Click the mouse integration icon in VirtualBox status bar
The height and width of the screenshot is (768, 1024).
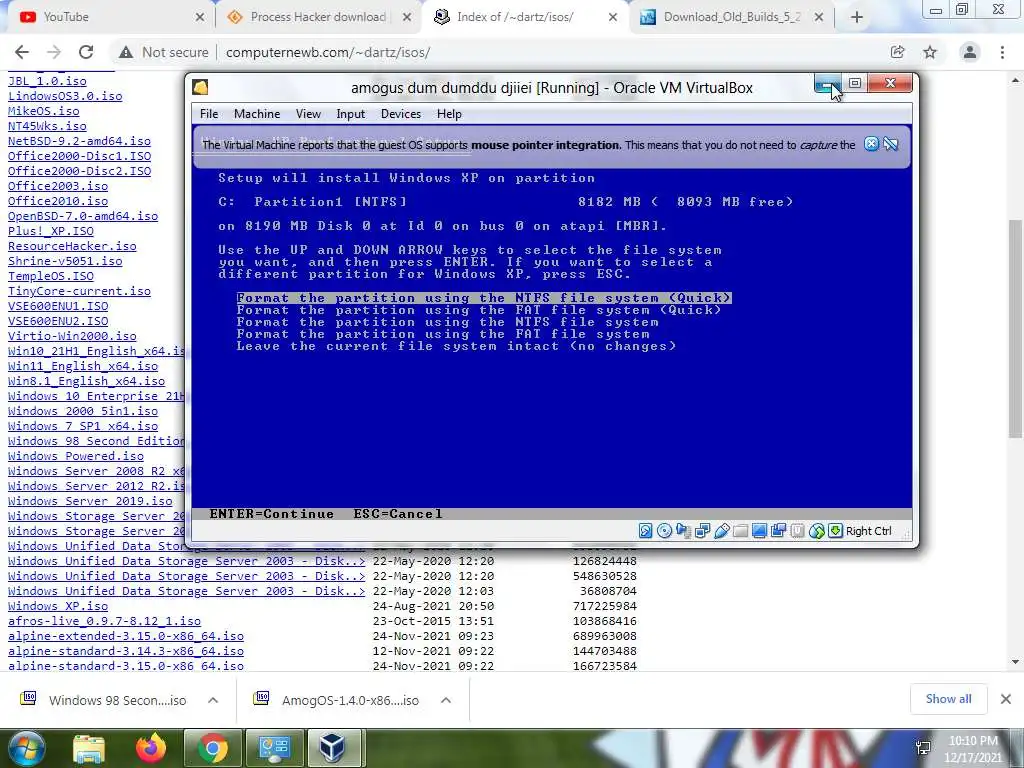[816, 531]
